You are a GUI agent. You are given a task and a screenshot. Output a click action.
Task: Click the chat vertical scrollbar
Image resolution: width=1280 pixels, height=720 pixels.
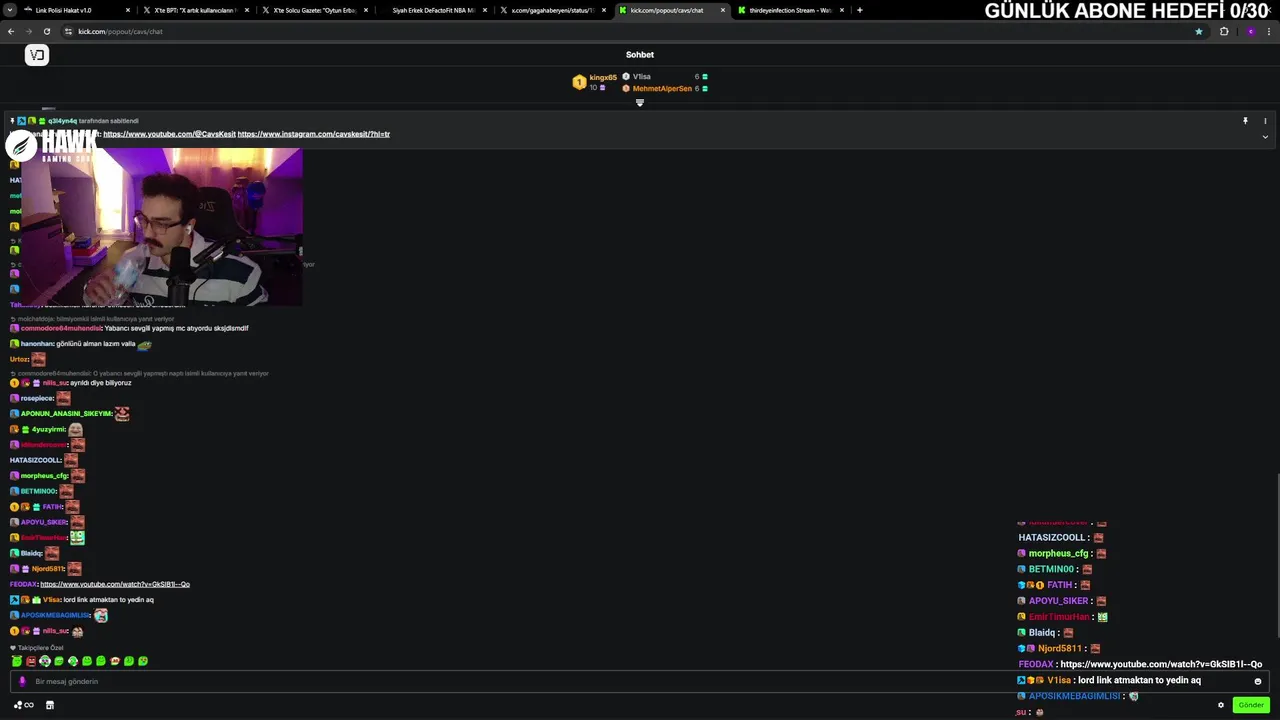click(x=1277, y=555)
